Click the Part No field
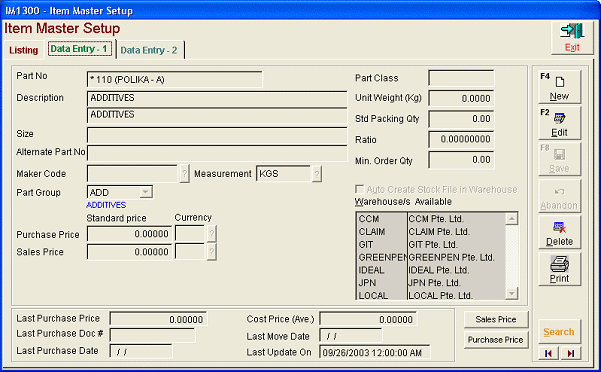The width and height of the screenshot is (601, 372). click(175, 80)
